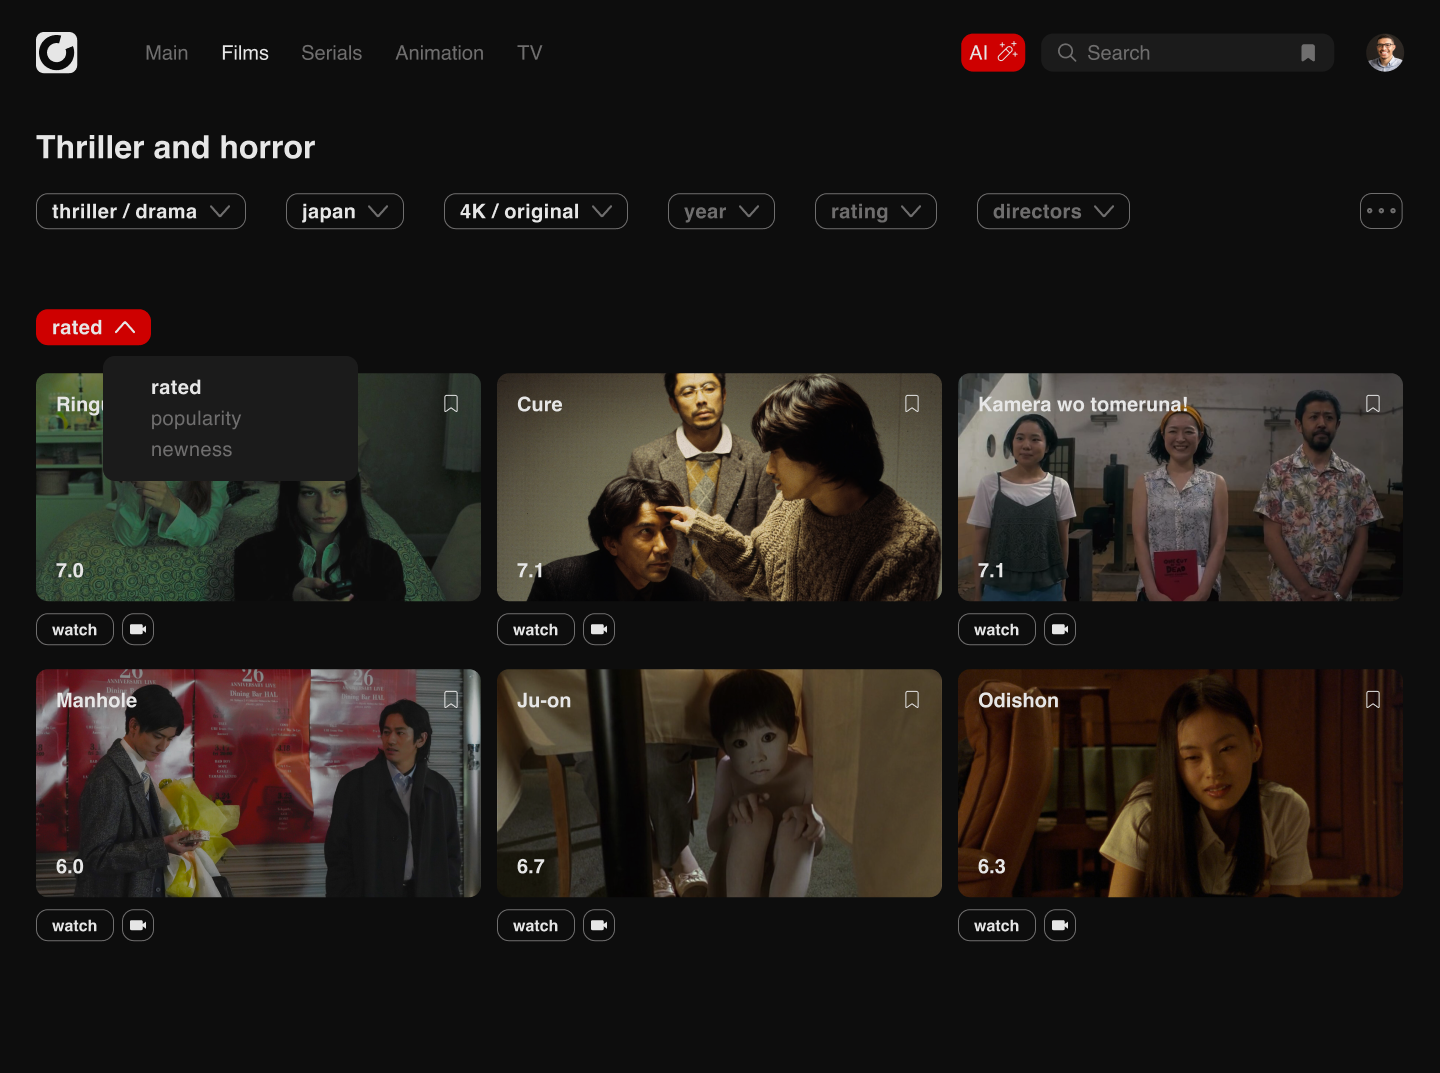
Task: Collapse the rated sort dropdown
Action: click(93, 327)
